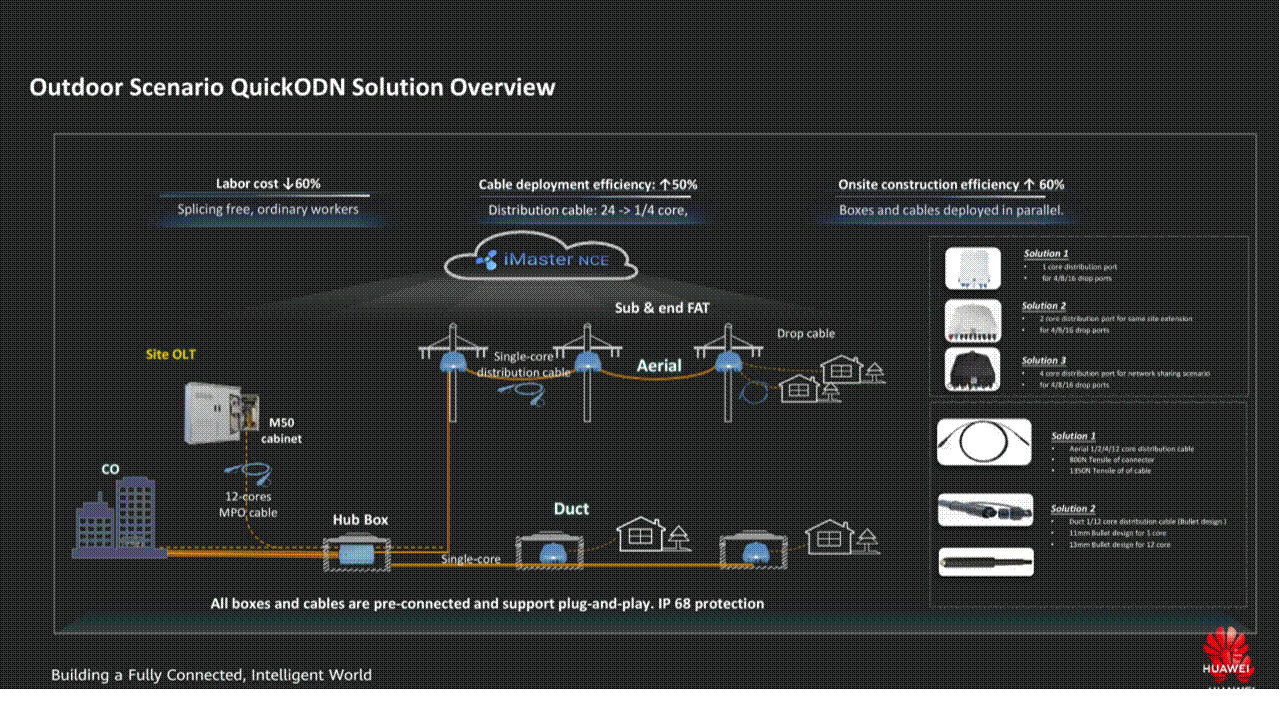Select the yellow "Aerial" label on the cable
Screen dimensions: 1279x720
659,366
